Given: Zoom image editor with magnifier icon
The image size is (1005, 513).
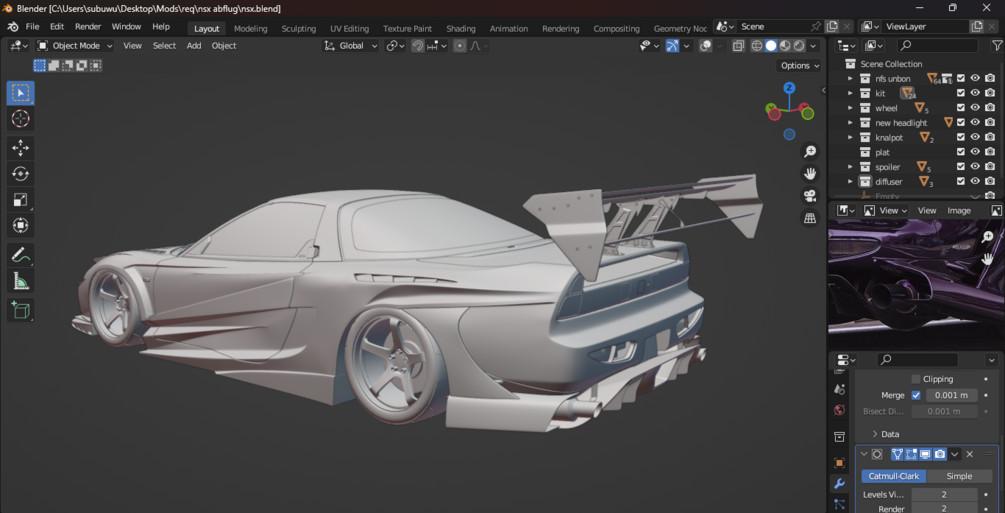Looking at the screenshot, I should pos(988,237).
